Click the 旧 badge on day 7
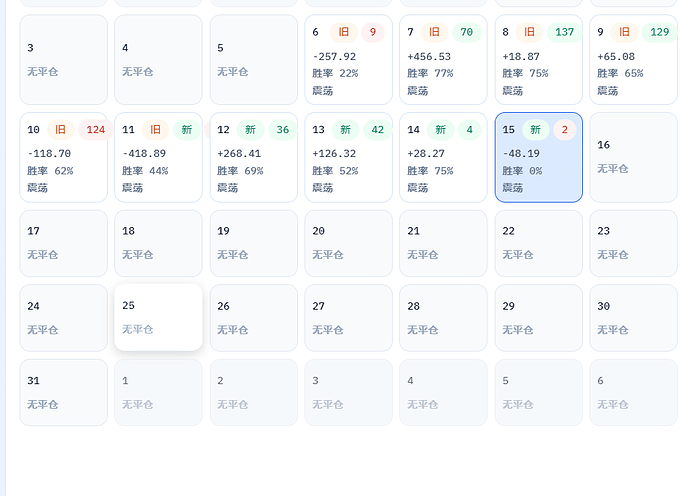The width and height of the screenshot is (690, 496). pos(434,32)
